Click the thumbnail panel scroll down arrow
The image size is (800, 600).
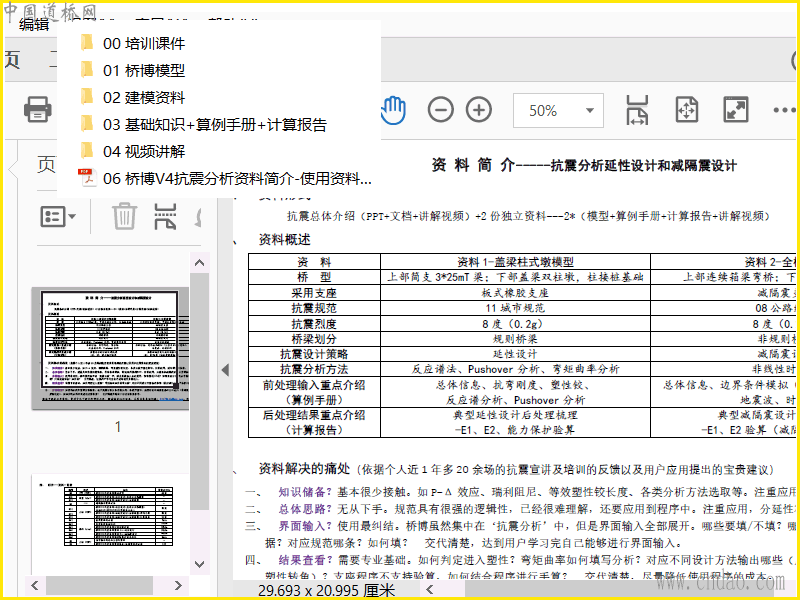[199, 564]
